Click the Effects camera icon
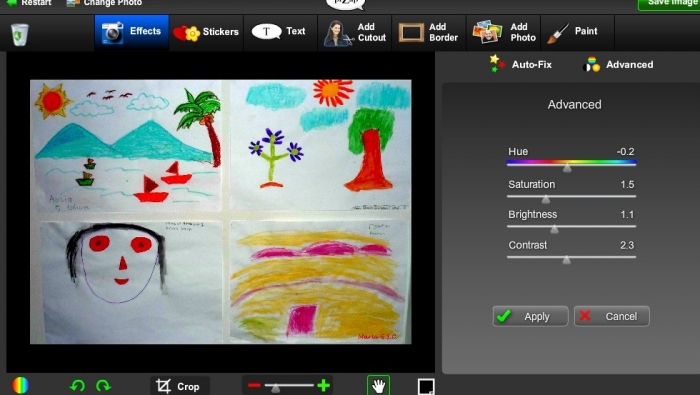The image size is (700, 395). click(x=112, y=33)
